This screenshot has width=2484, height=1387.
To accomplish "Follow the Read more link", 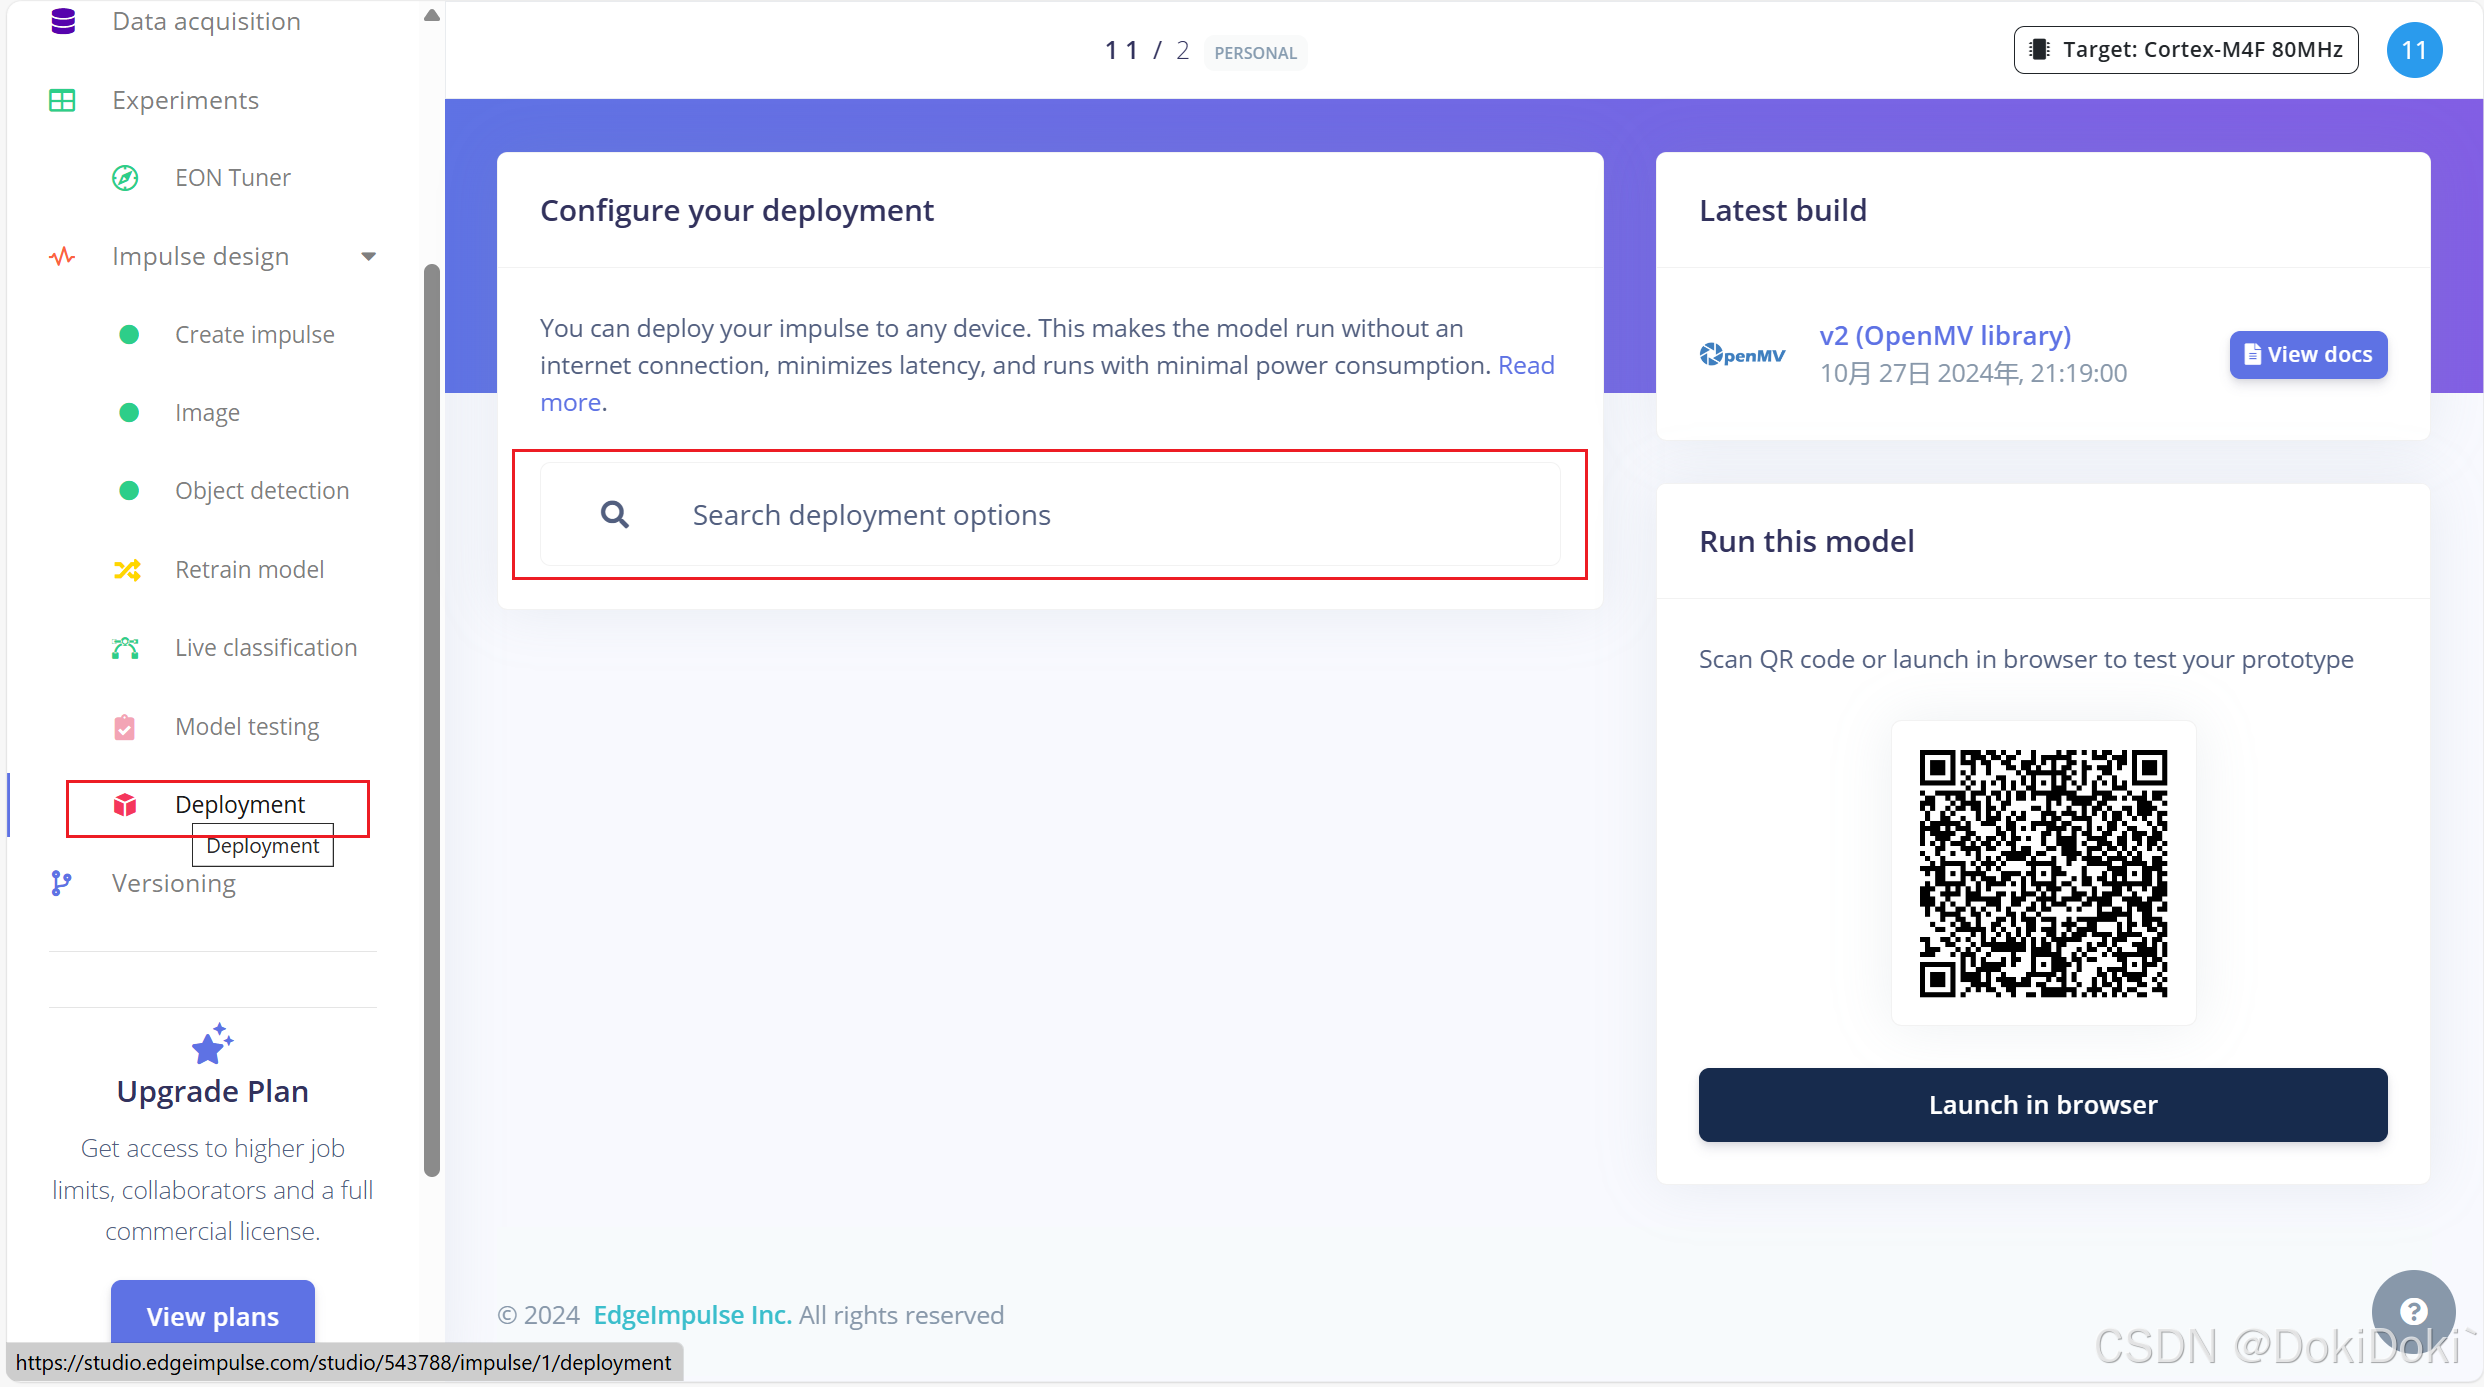I will 1525,366.
